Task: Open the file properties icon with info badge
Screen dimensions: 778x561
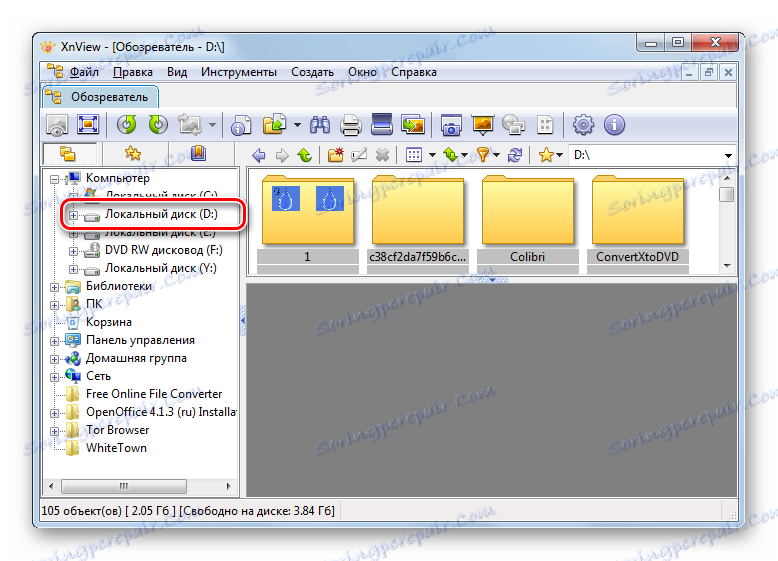Action: [x=241, y=125]
